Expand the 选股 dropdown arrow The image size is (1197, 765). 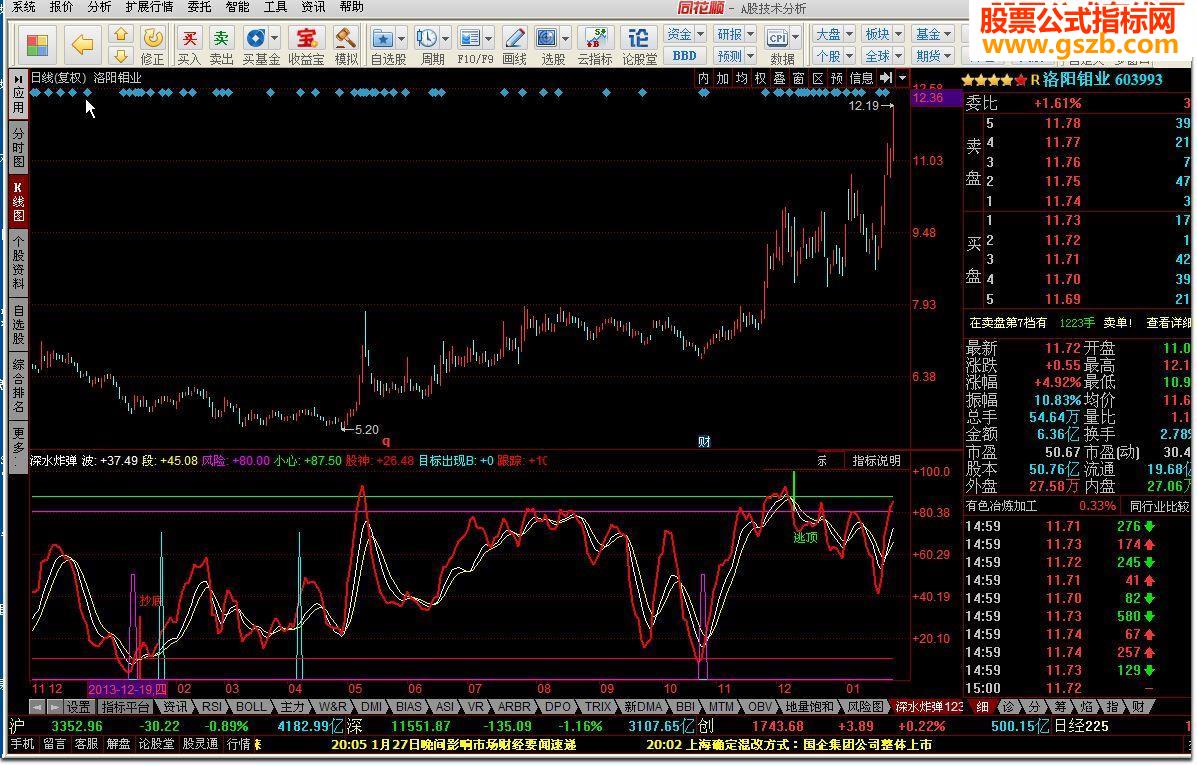[566, 37]
